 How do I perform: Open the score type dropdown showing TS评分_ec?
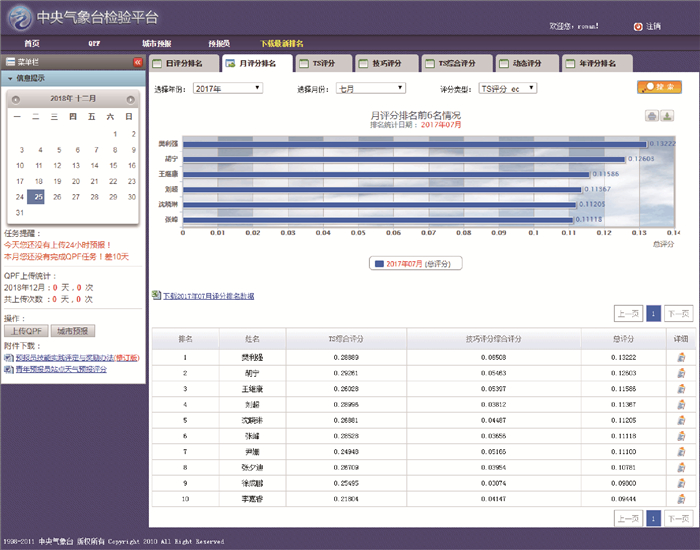(507, 88)
